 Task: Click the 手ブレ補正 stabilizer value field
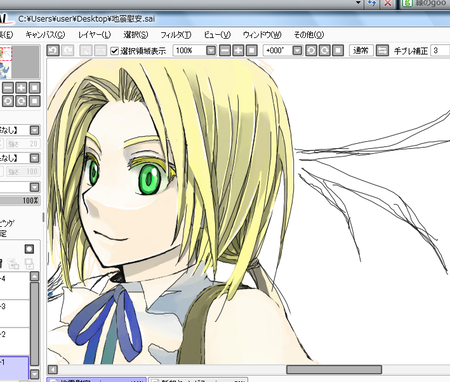point(440,51)
